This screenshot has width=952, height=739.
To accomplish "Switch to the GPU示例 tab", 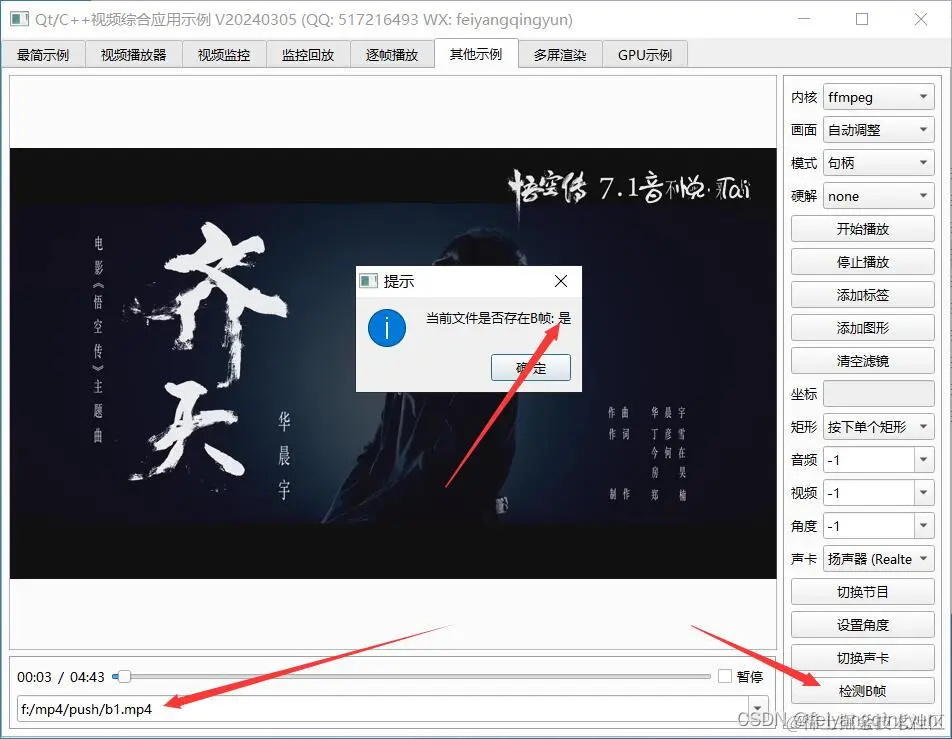I will point(645,54).
